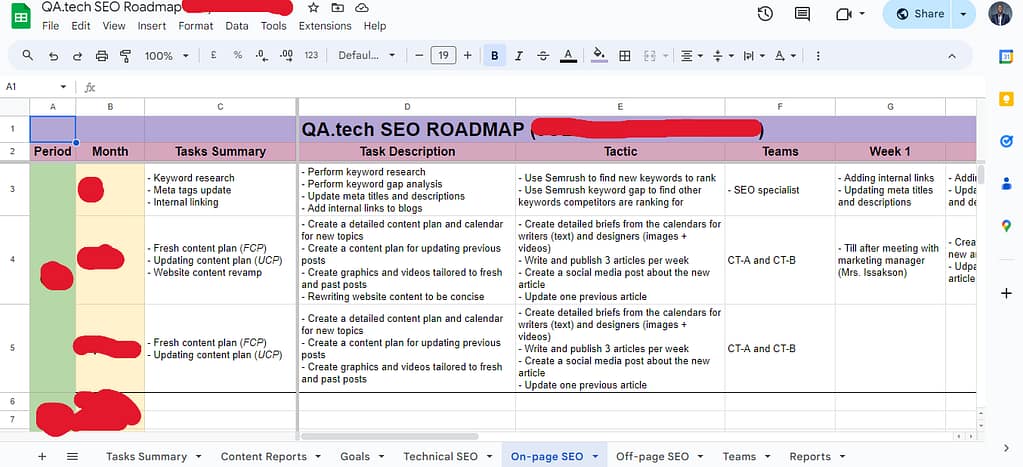
Task: Toggle italic formatting
Action: point(518,56)
